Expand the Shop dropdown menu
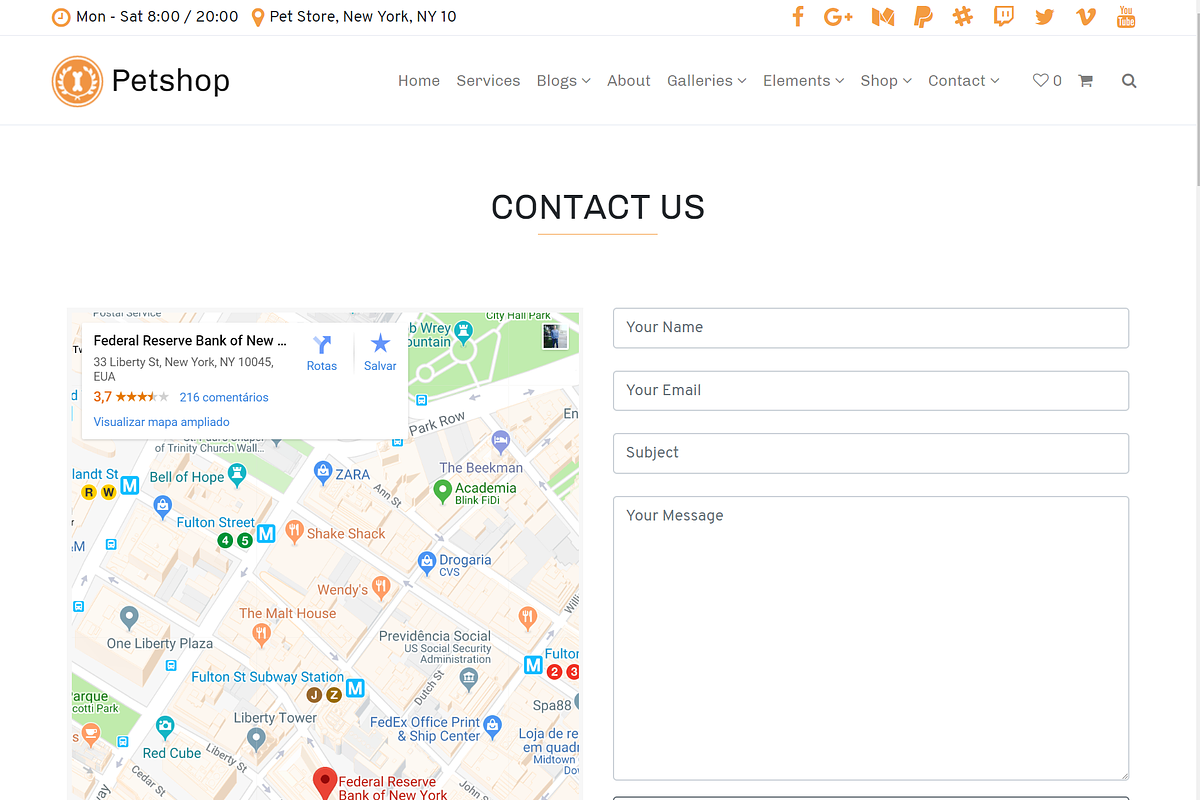Screen dimensions: 1200x800 (886, 81)
